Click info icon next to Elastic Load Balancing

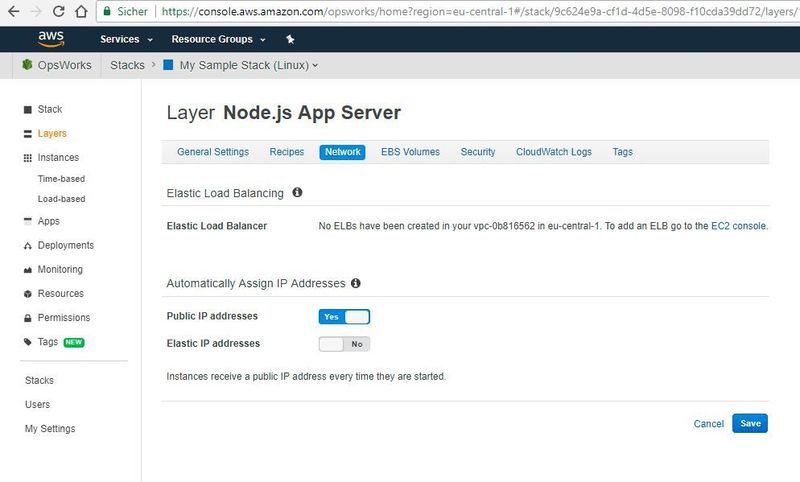(297, 192)
